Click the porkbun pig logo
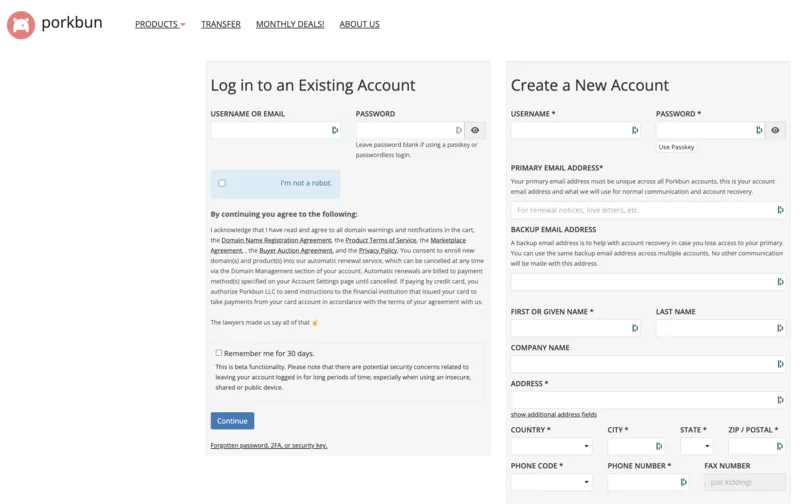 click(x=21, y=24)
